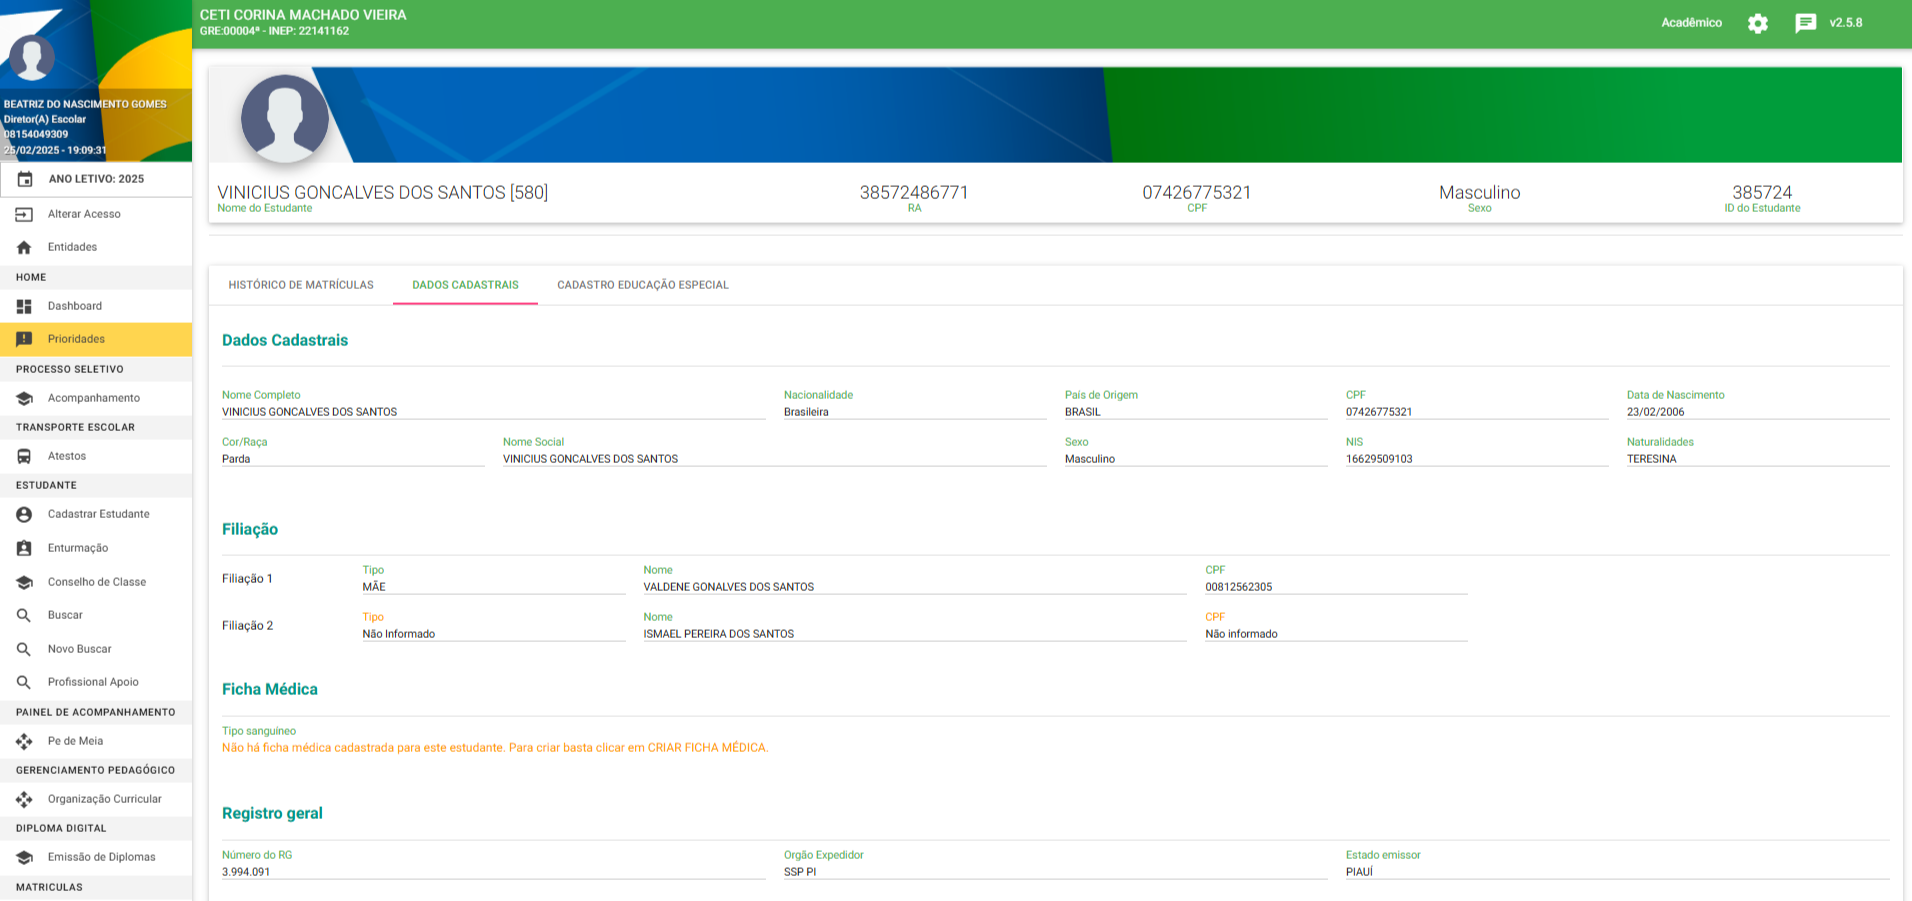Click the Entidades home icon
1912x901 pixels.
24,247
